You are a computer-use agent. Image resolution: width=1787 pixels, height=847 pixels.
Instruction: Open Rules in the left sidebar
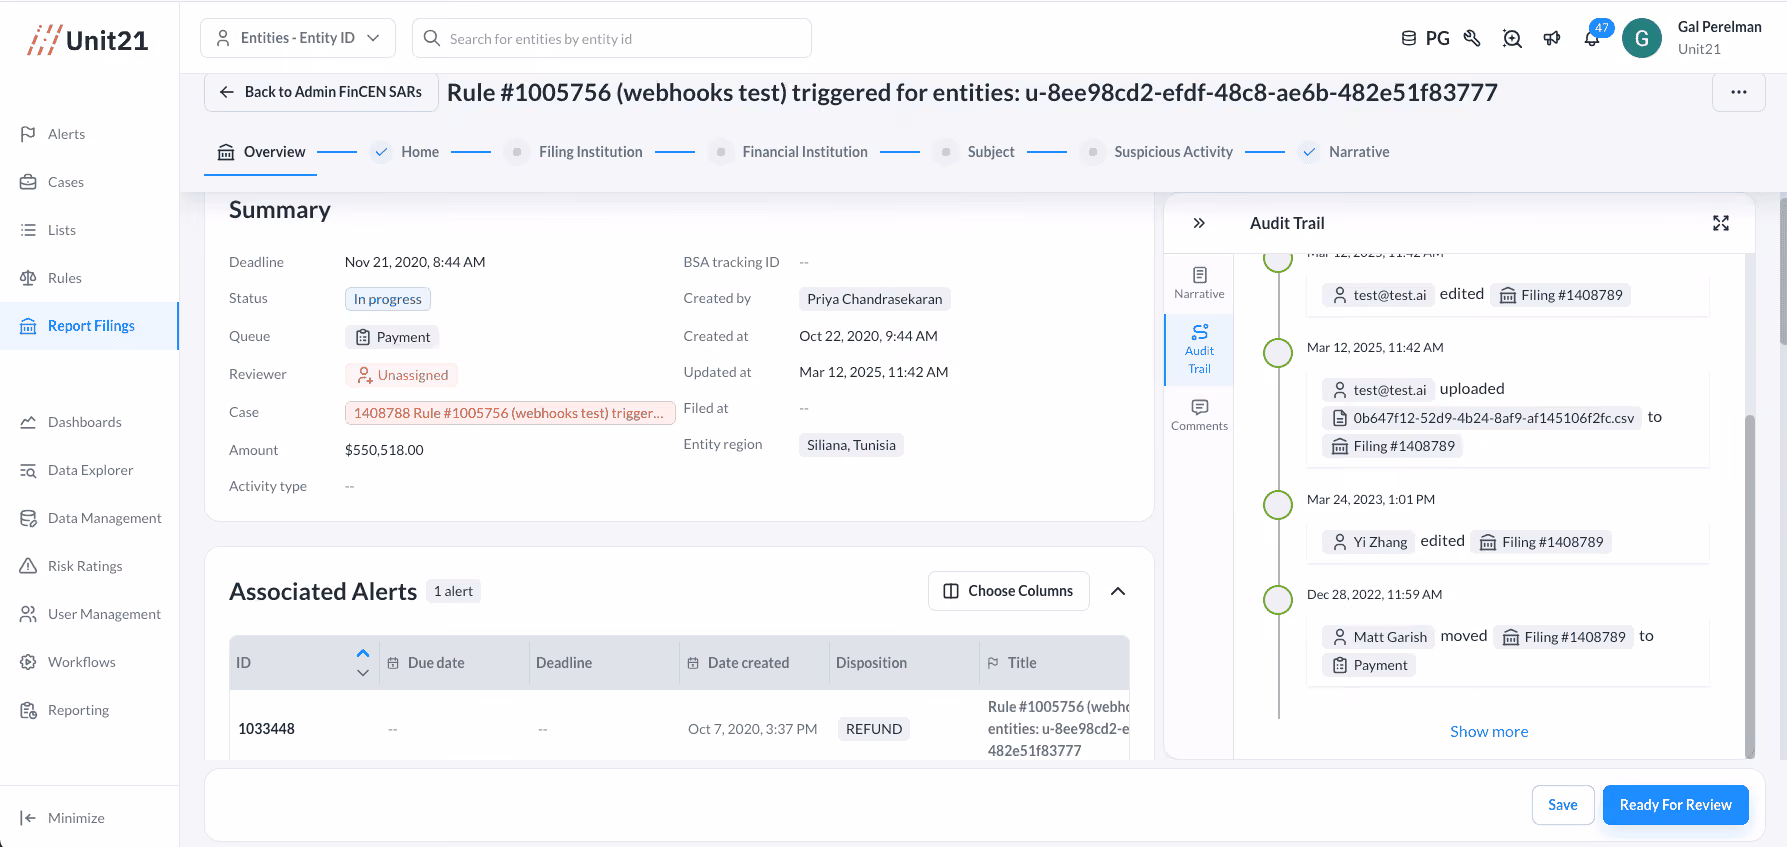point(65,278)
